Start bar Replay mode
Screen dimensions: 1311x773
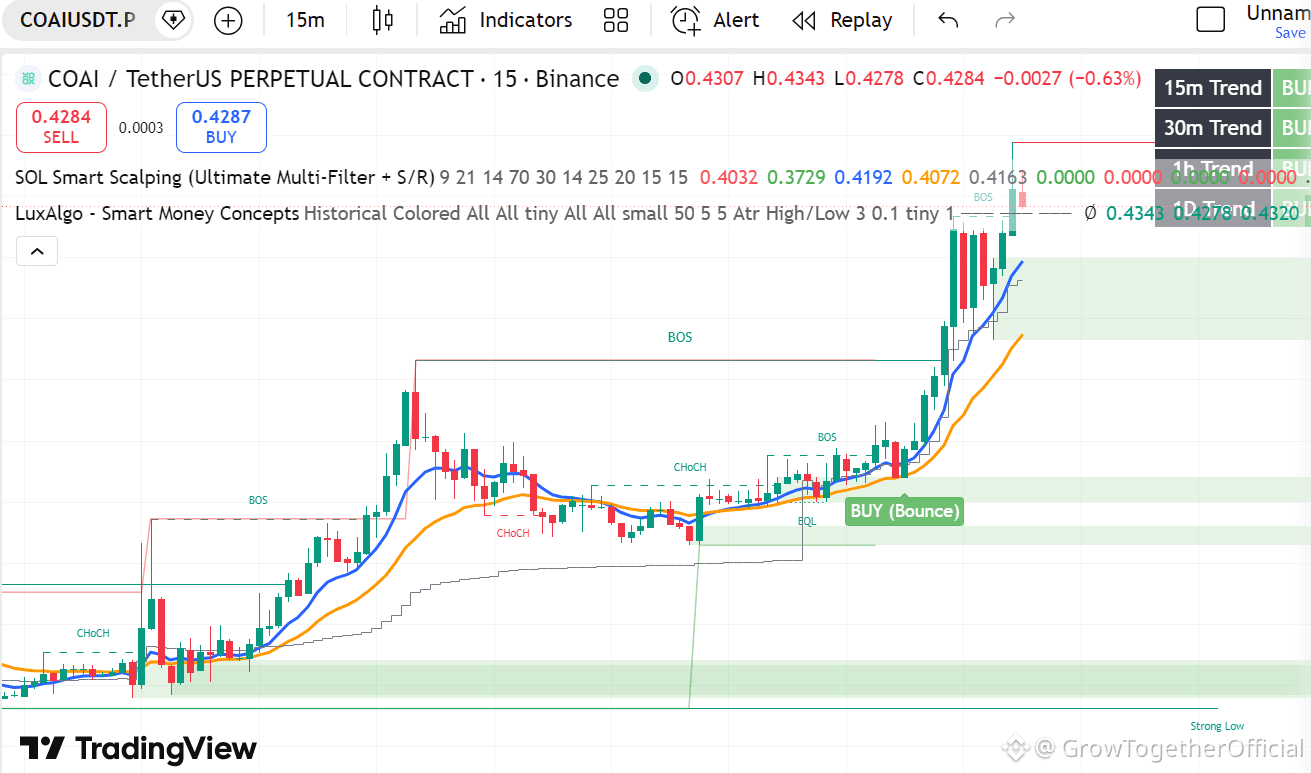pos(842,20)
